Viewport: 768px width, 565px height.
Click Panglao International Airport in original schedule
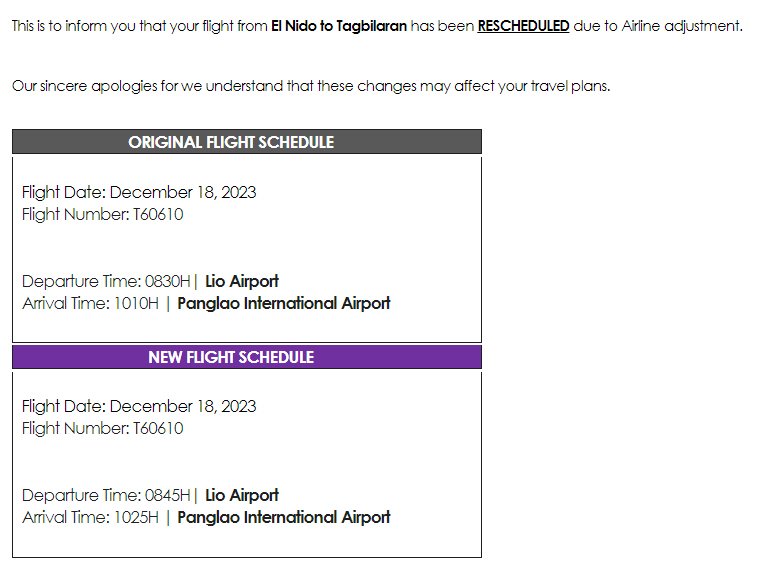284,304
